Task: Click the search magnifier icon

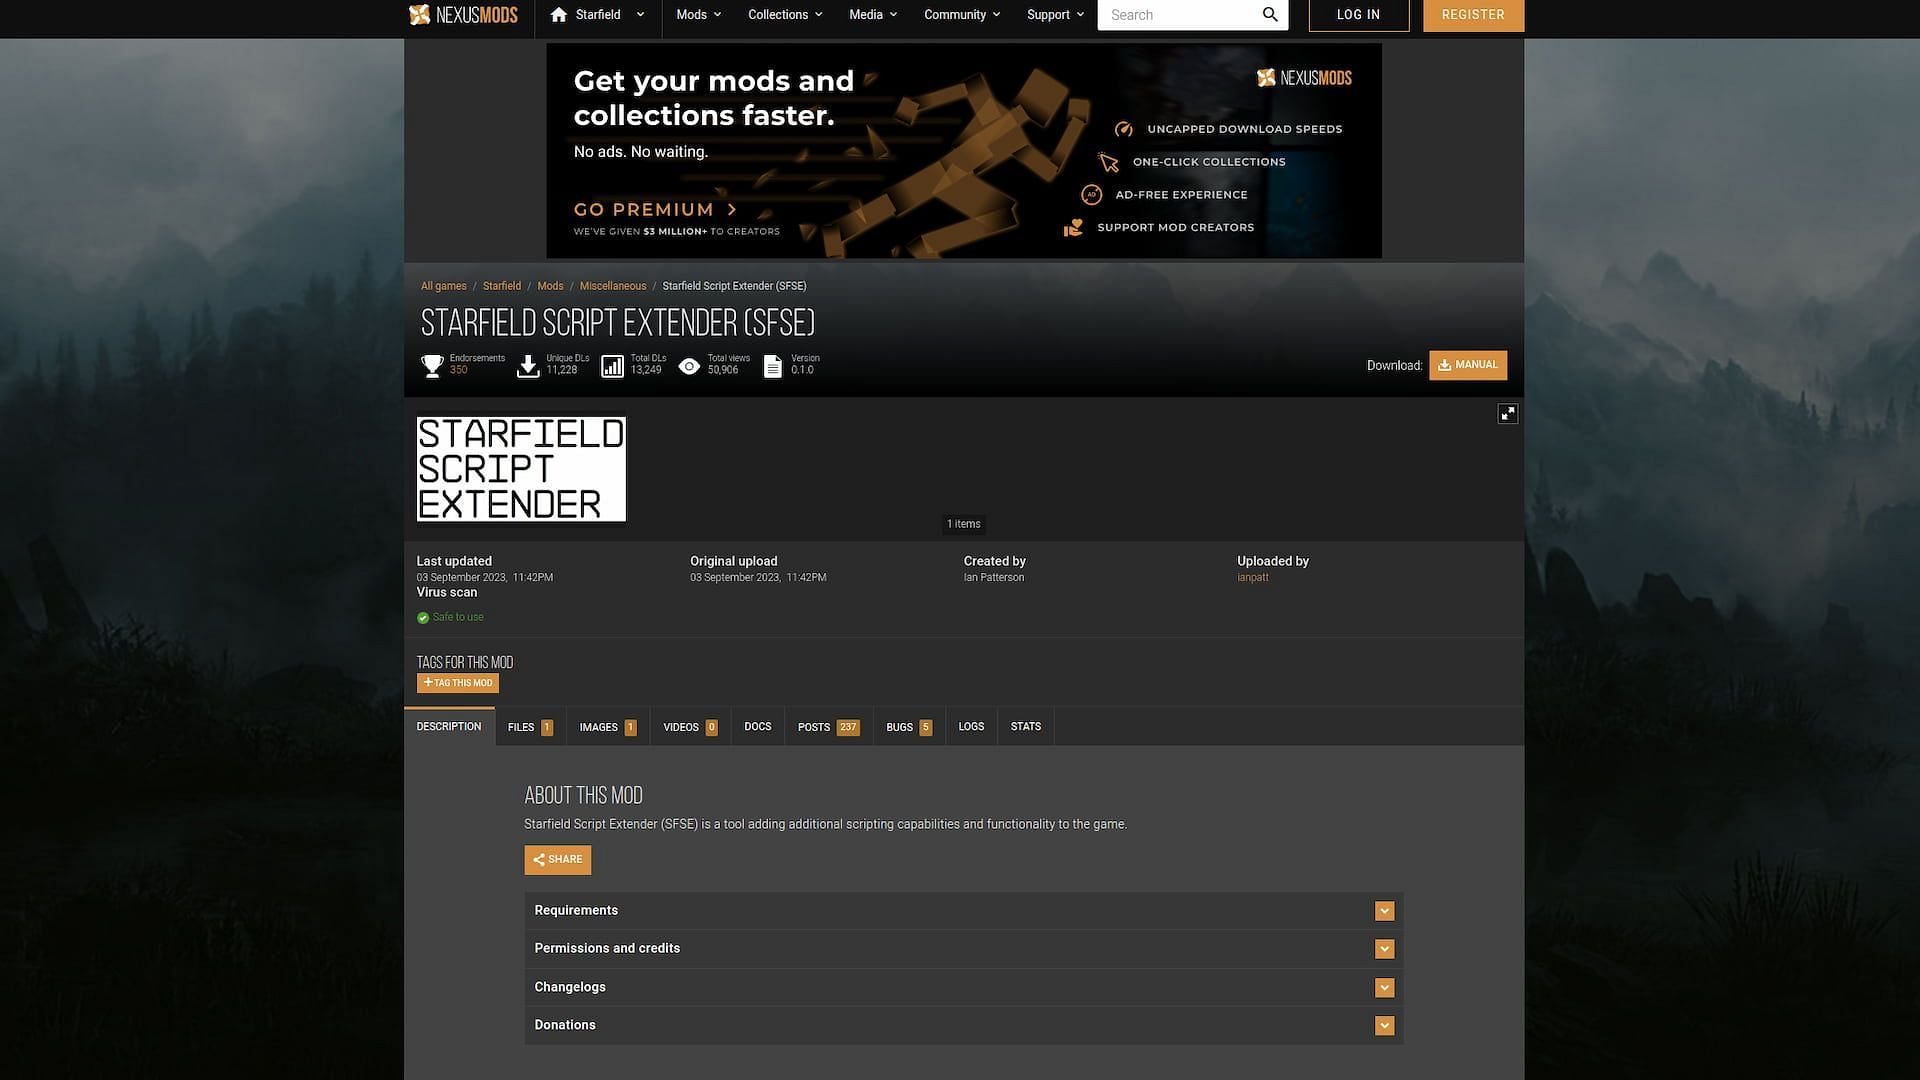Action: 1270,15
